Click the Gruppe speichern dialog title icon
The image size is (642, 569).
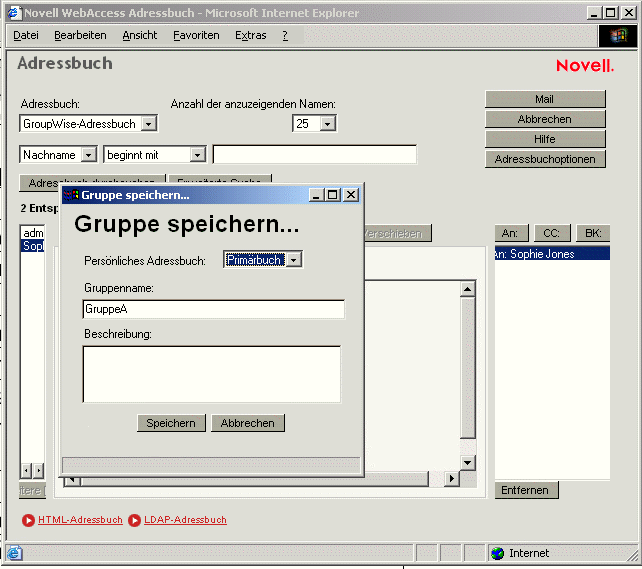point(71,195)
